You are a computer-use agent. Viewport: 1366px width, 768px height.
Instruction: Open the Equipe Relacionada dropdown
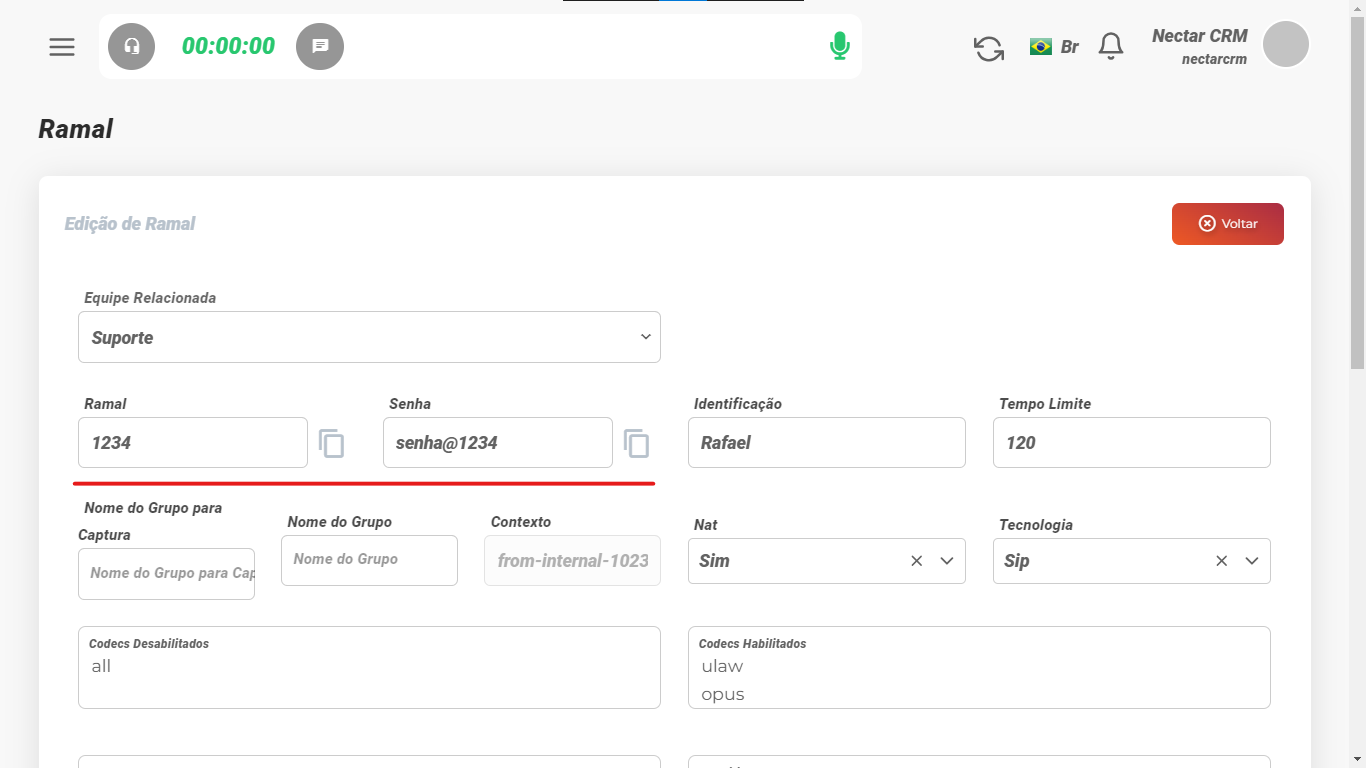(x=369, y=337)
